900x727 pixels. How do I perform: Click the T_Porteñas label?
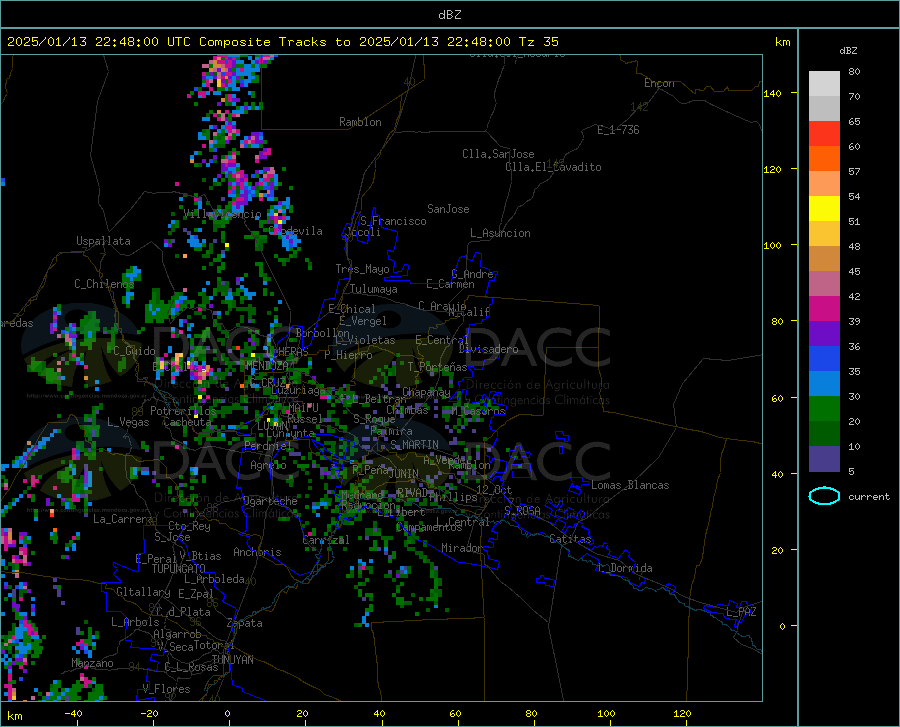pyautogui.click(x=437, y=367)
